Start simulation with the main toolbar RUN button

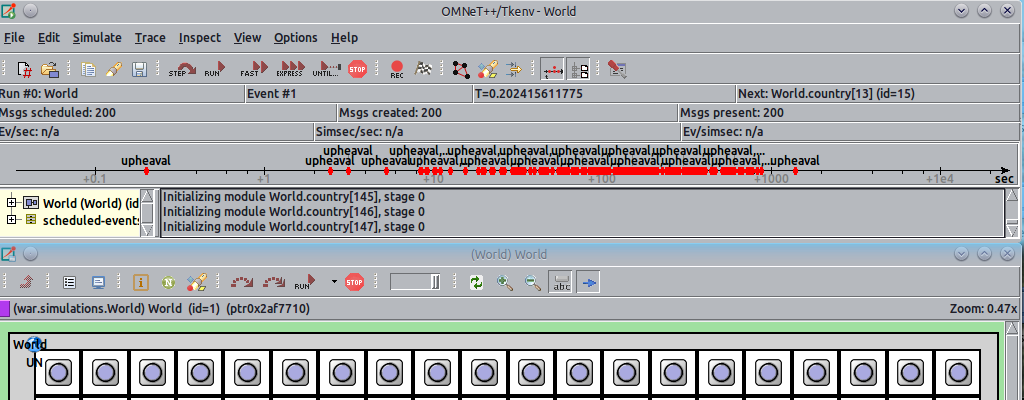(213, 70)
